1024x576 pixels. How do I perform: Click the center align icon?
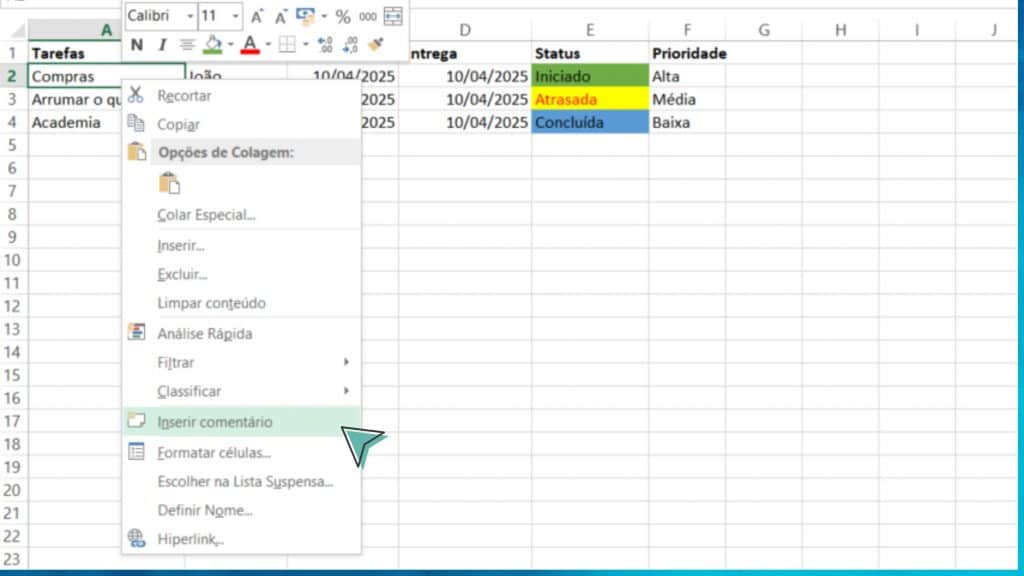pos(187,44)
